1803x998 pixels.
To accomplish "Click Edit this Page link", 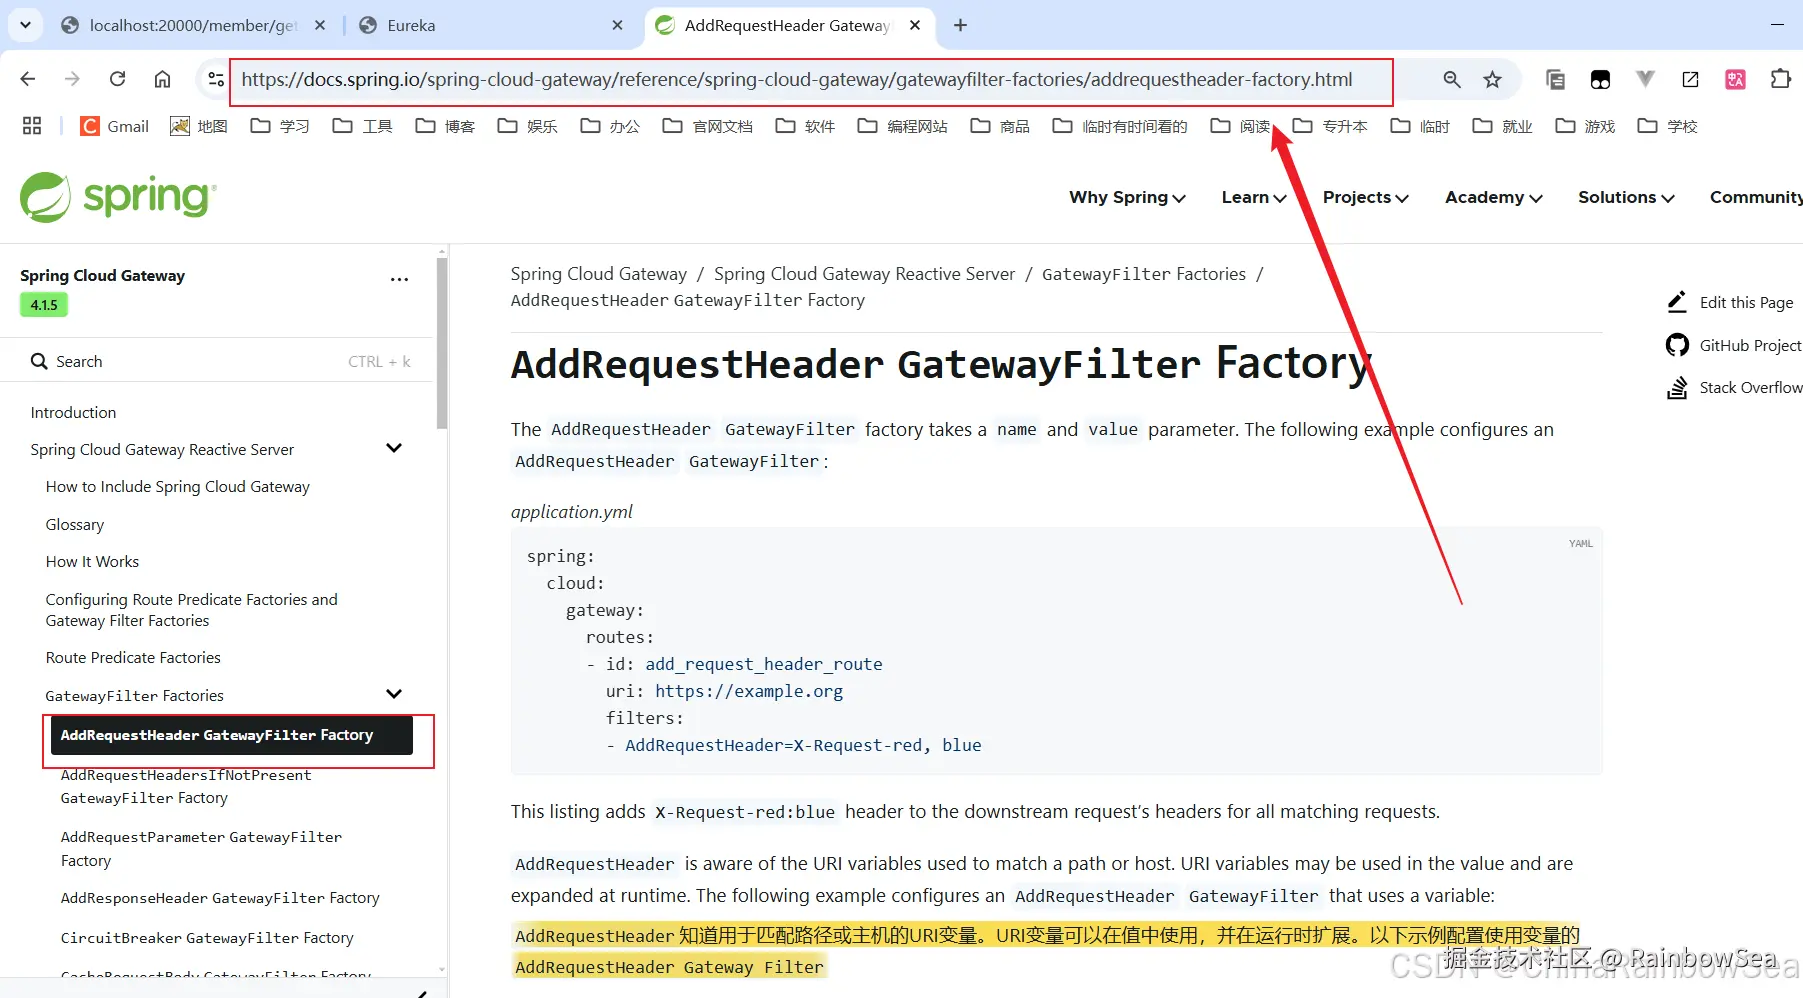I will pyautogui.click(x=1731, y=302).
